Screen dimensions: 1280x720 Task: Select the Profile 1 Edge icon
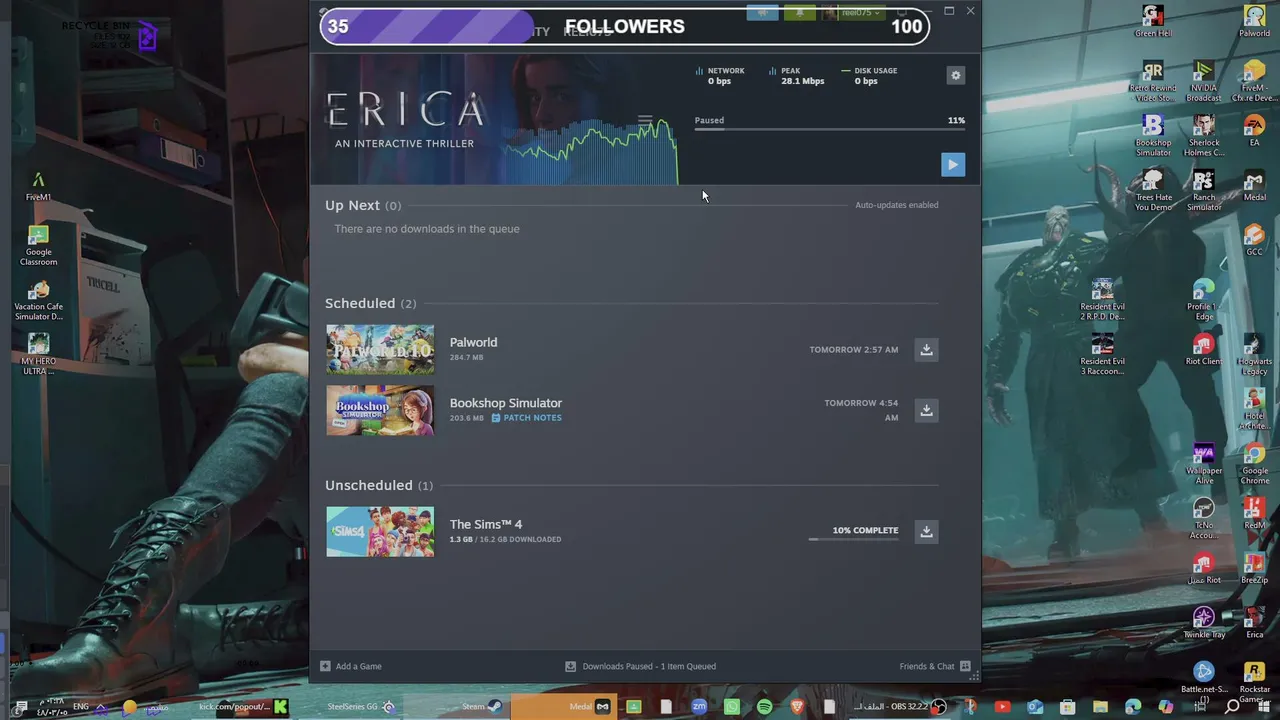(x=1204, y=300)
